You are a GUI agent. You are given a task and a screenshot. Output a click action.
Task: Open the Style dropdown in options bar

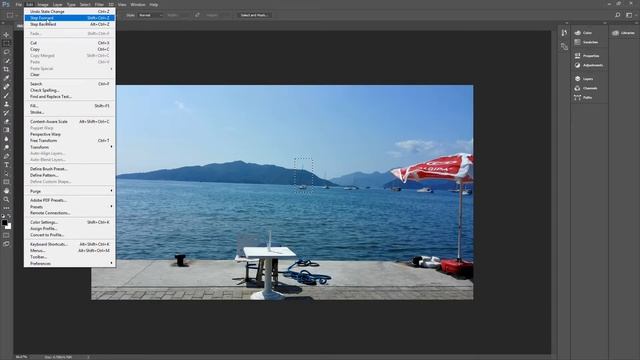(150, 15)
